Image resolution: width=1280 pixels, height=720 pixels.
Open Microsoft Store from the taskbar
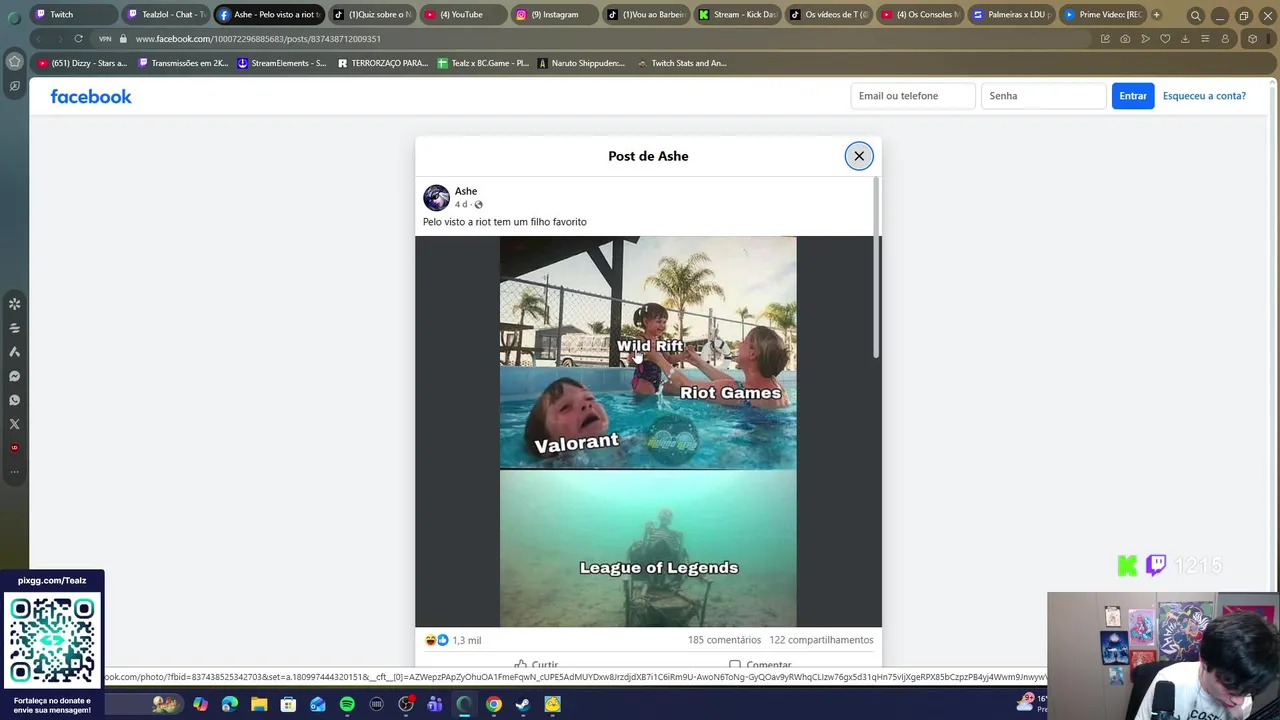tap(288, 704)
